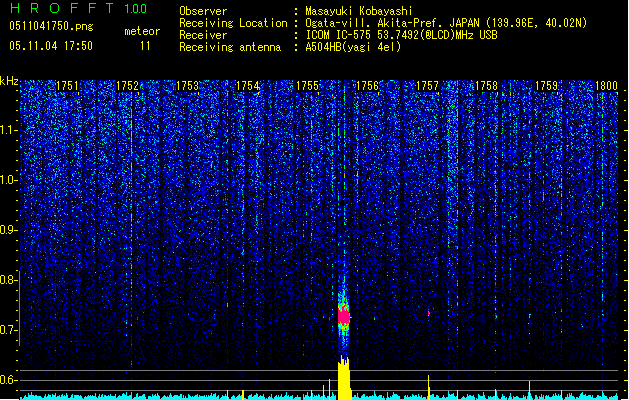The height and width of the screenshot is (400, 629).
Task: Click the 1759 time marker
Action: click(547, 86)
